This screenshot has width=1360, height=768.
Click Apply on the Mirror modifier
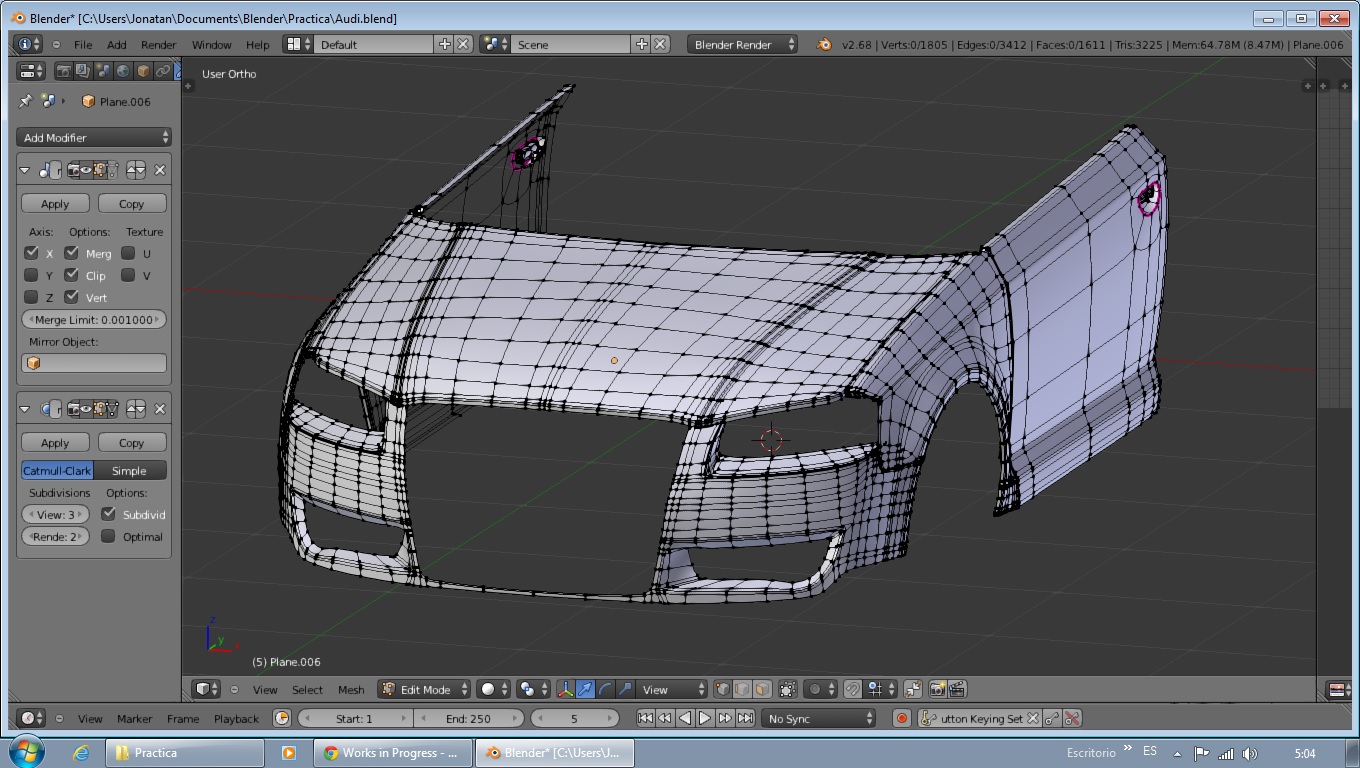click(x=55, y=204)
